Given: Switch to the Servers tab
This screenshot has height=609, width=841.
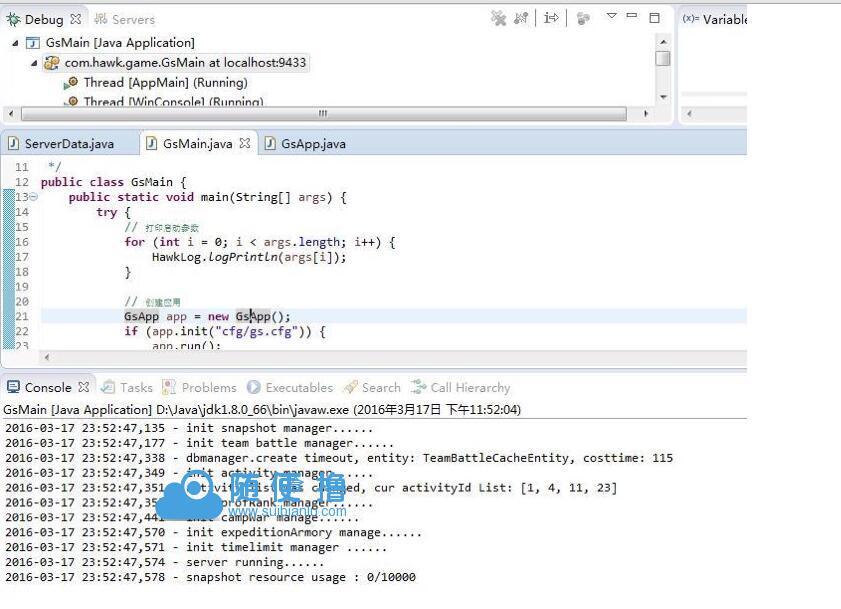Looking at the screenshot, I should 125,19.
